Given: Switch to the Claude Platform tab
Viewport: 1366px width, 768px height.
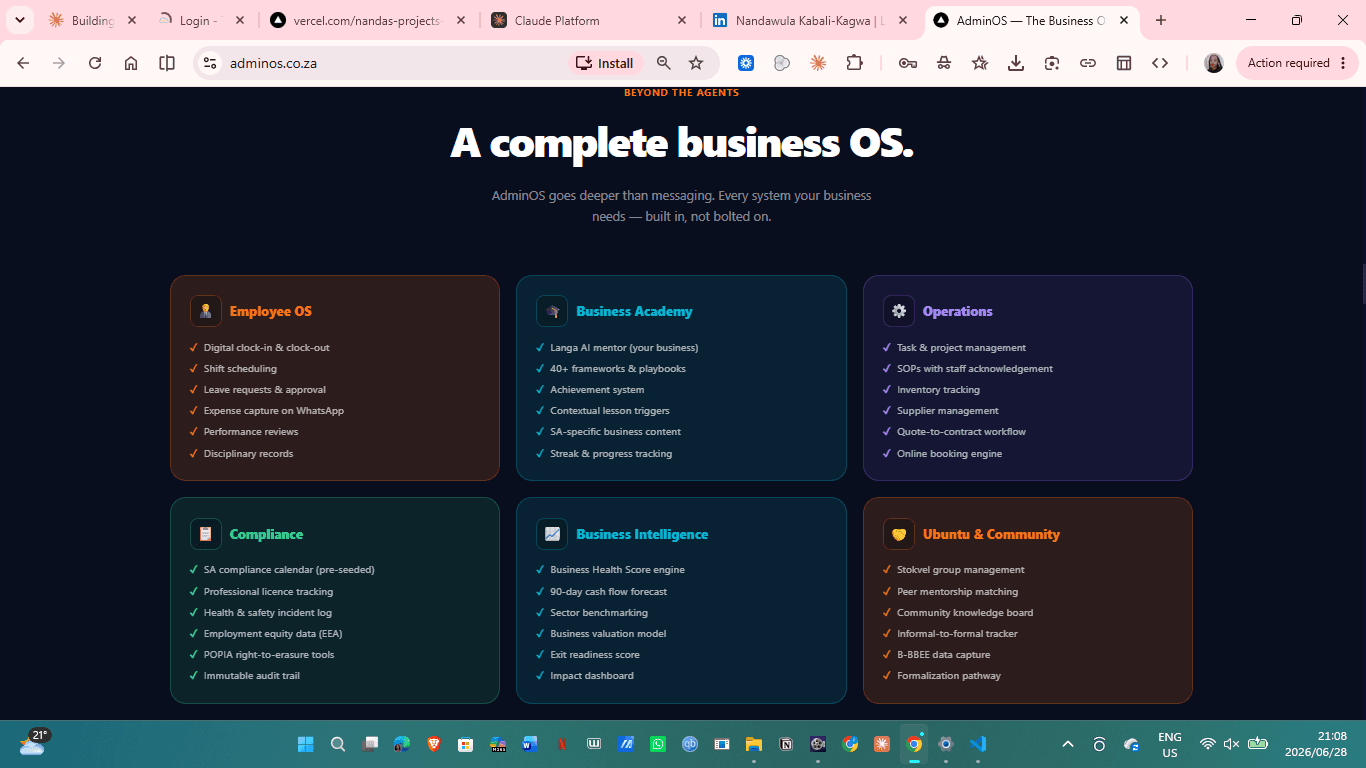Looking at the screenshot, I should pyautogui.click(x=589, y=20).
